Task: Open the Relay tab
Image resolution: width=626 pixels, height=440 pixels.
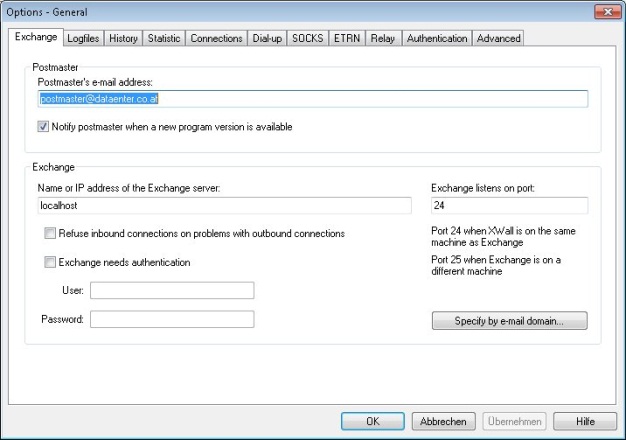Action: click(x=382, y=39)
